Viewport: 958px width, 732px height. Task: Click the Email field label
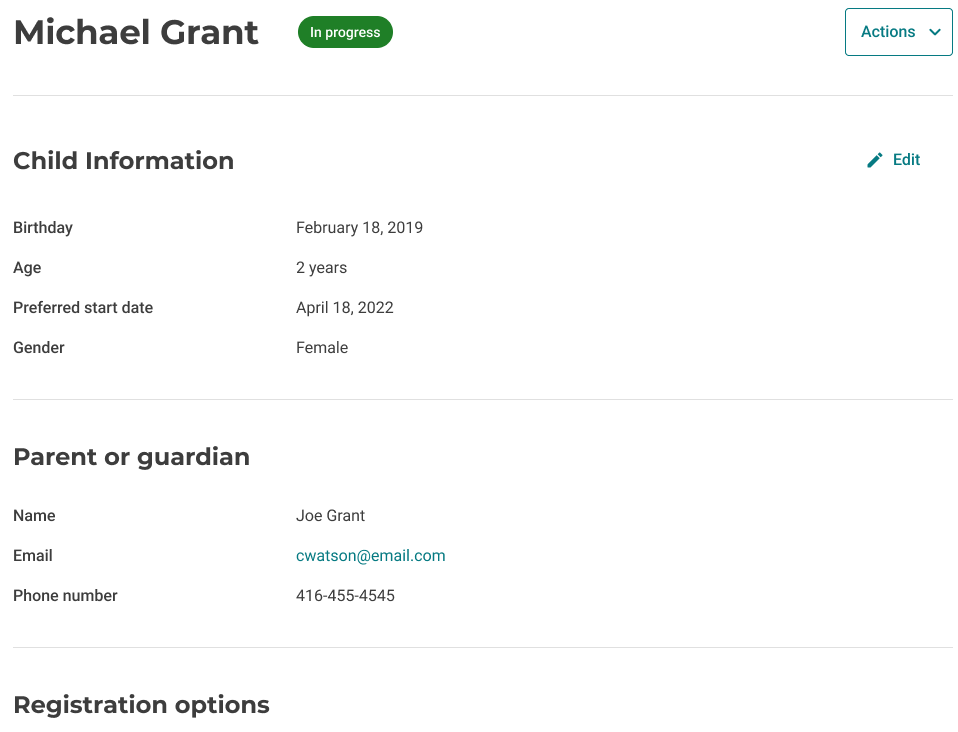pos(33,556)
